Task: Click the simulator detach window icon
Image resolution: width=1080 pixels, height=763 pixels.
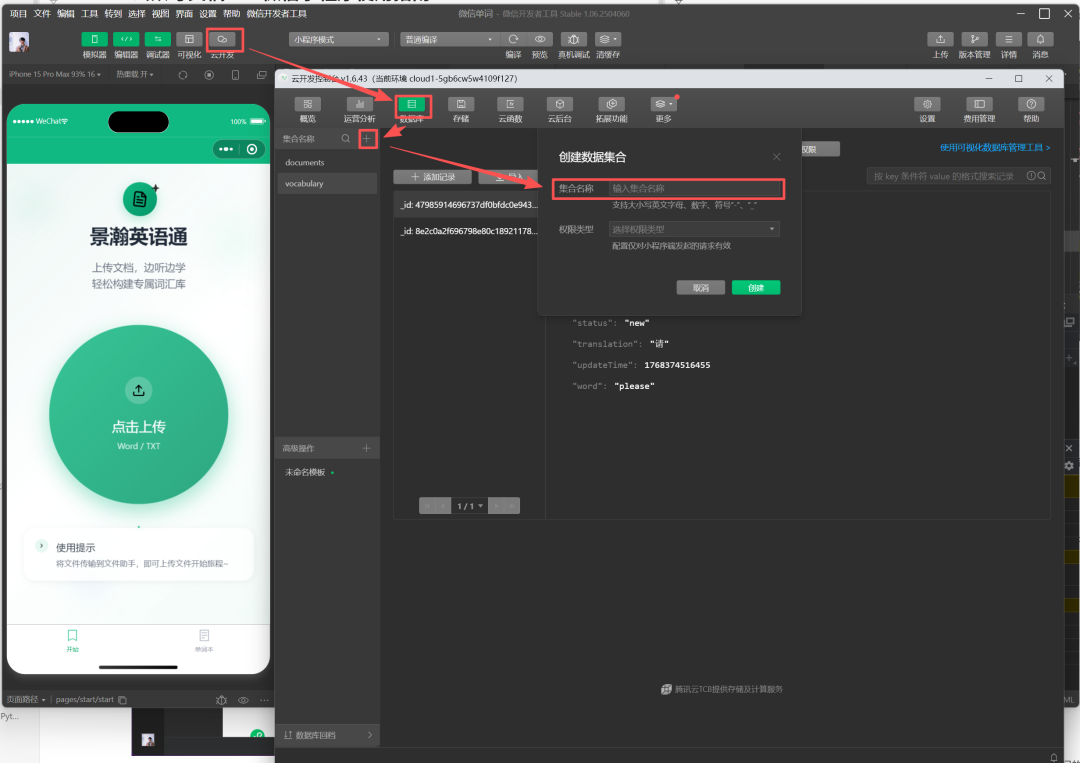Action: tap(261, 74)
